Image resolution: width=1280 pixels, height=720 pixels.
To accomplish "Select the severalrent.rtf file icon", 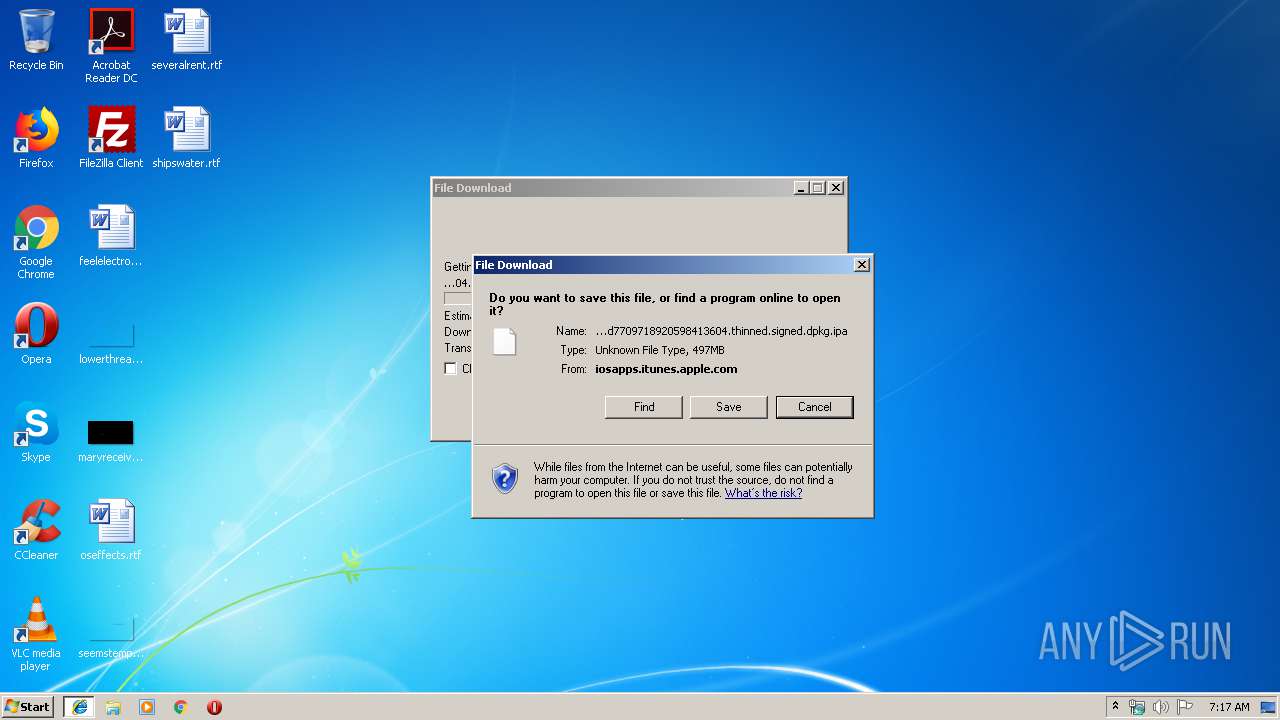I will (x=187, y=40).
